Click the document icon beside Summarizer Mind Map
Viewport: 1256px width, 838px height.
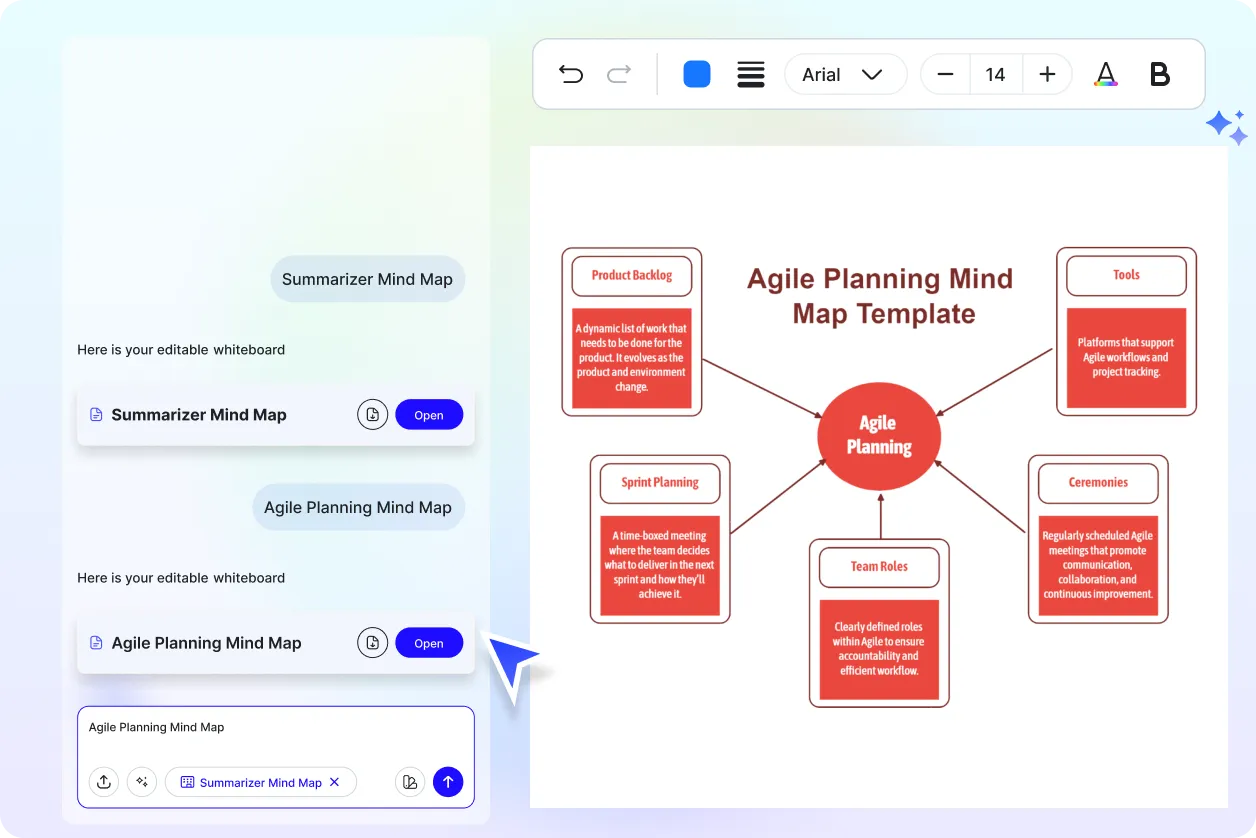pos(96,415)
